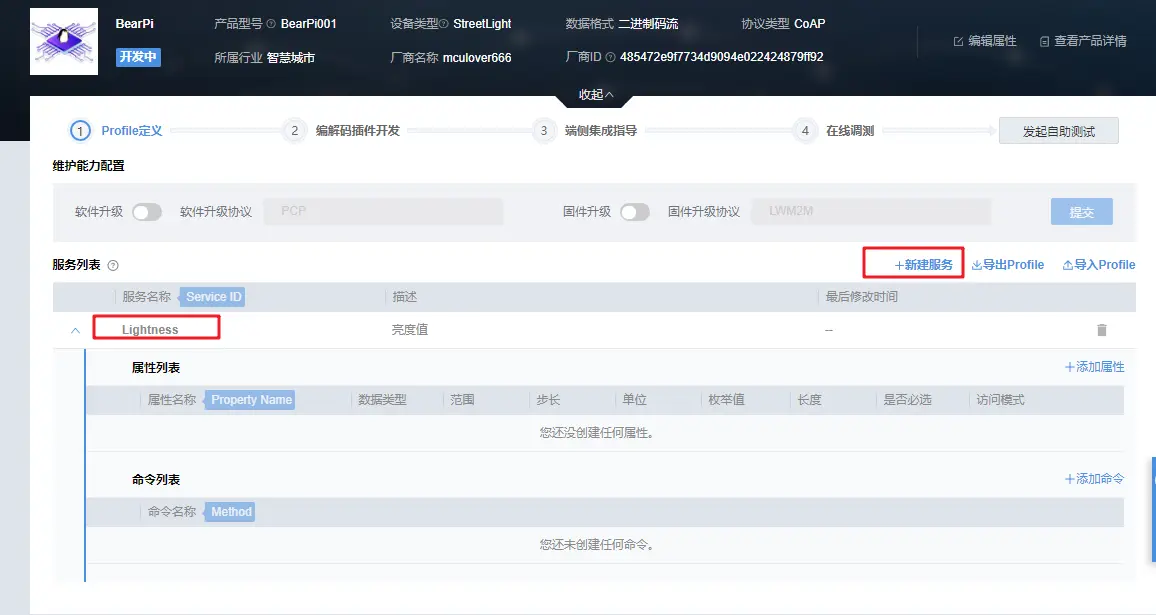
Task: Go to step 4 在线调测
Action: (834, 131)
